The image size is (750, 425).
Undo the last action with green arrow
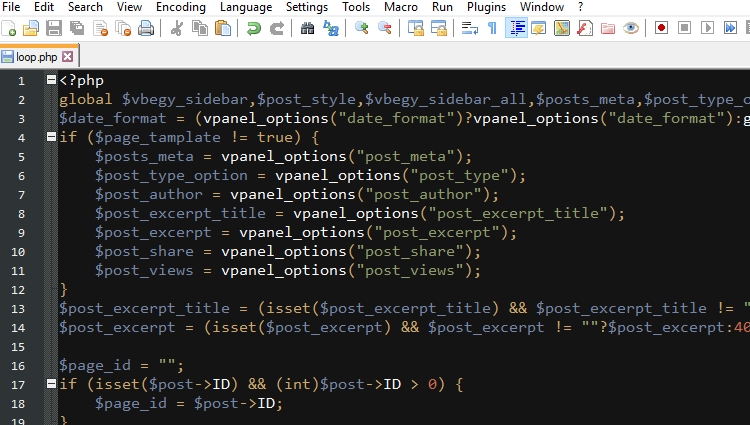coord(254,28)
